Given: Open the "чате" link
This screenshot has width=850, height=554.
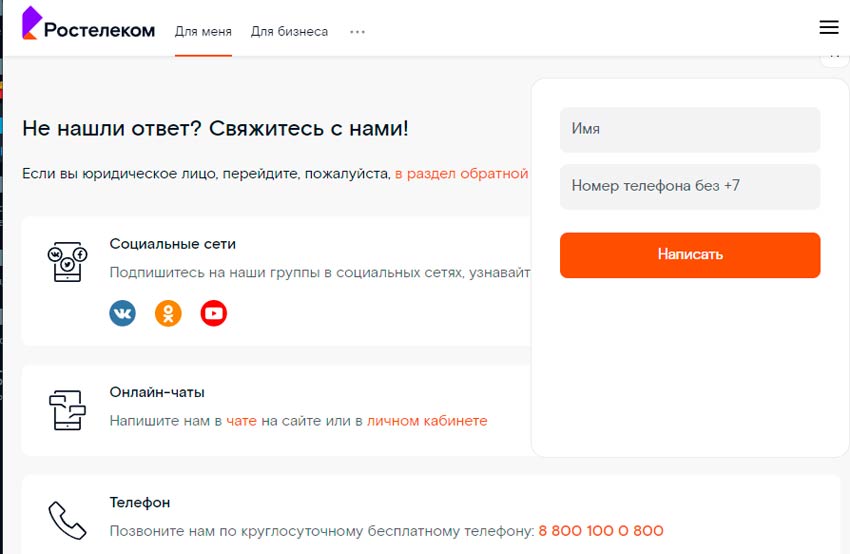Looking at the screenshot, I should click(x=241, y=421).
